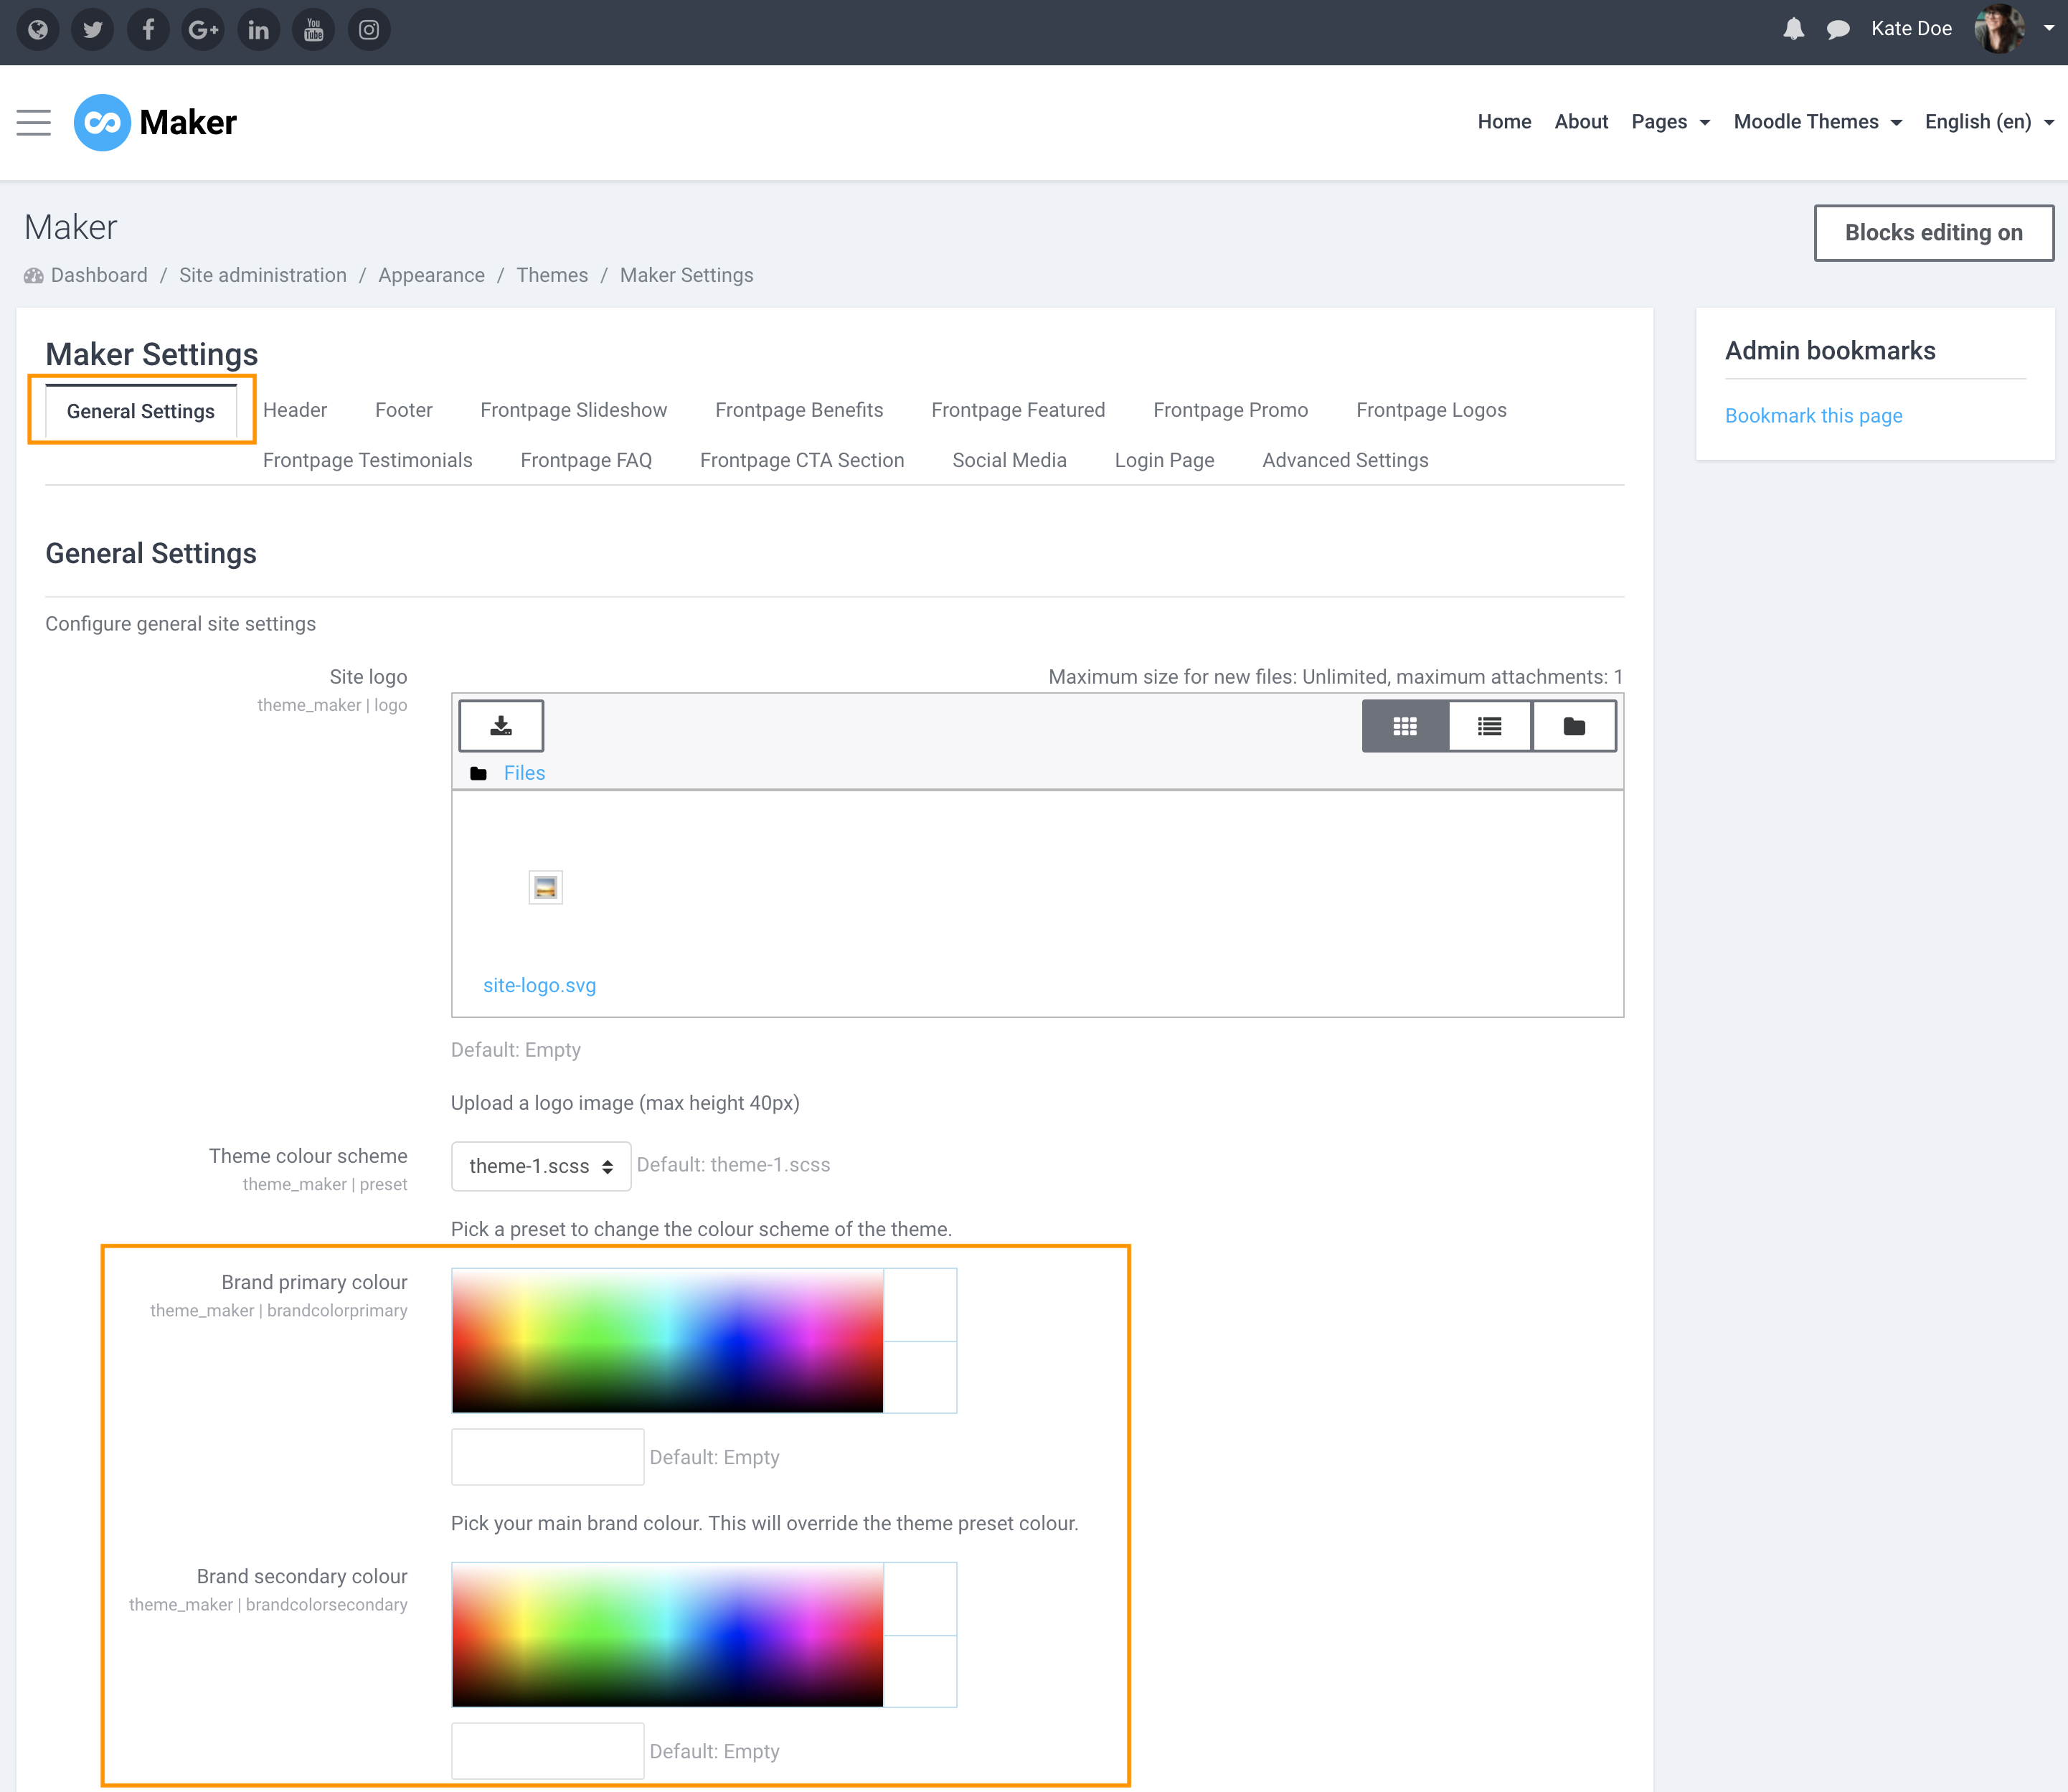Click the Instagram social media icon
2068x1792 pixels.
371,32
